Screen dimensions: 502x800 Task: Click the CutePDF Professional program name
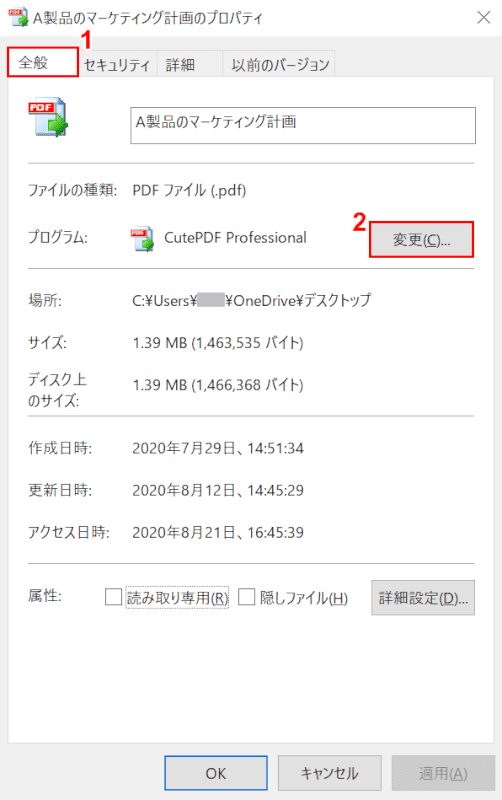click(x=235, y=238)
